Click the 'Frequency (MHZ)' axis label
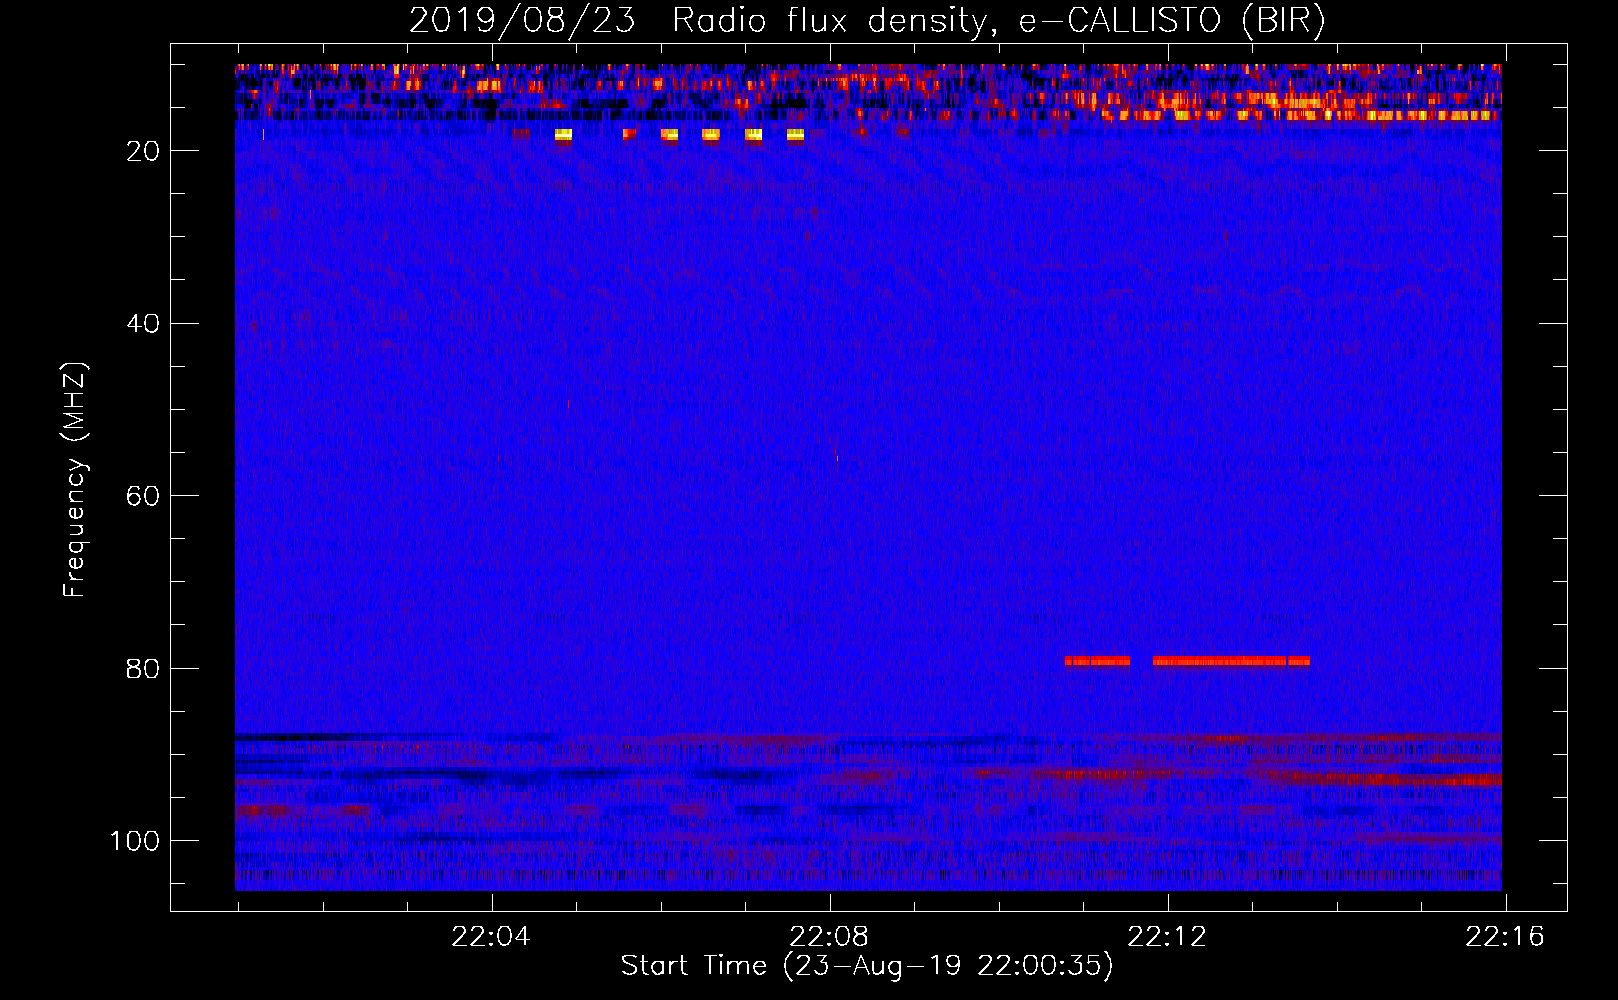The height and width of the screenshot is (1000, 1618). [x=75, y=479]
